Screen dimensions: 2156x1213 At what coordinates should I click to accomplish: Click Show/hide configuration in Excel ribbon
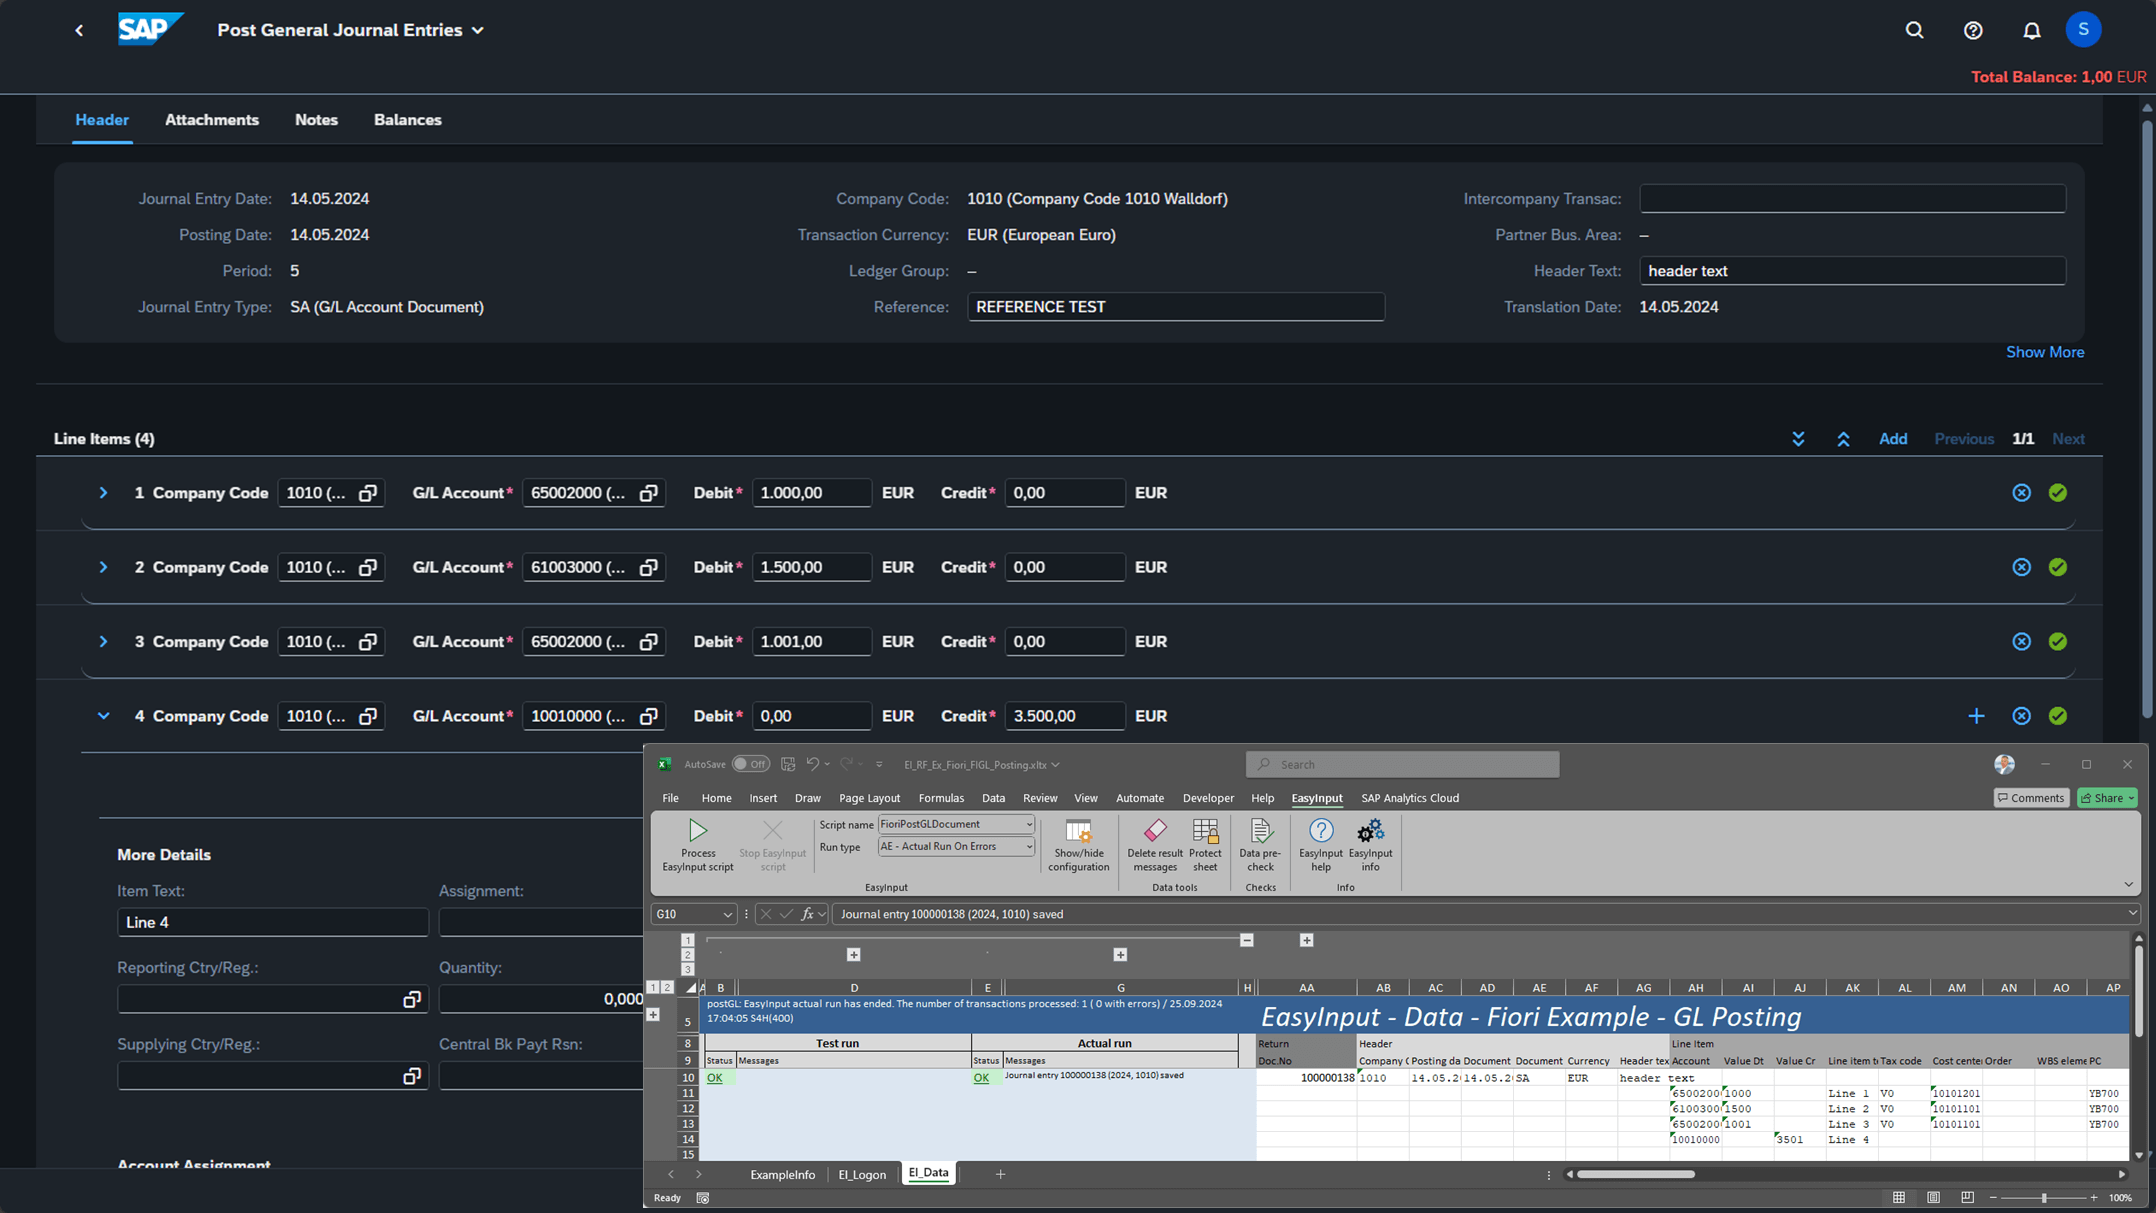tap(1078, 845)
